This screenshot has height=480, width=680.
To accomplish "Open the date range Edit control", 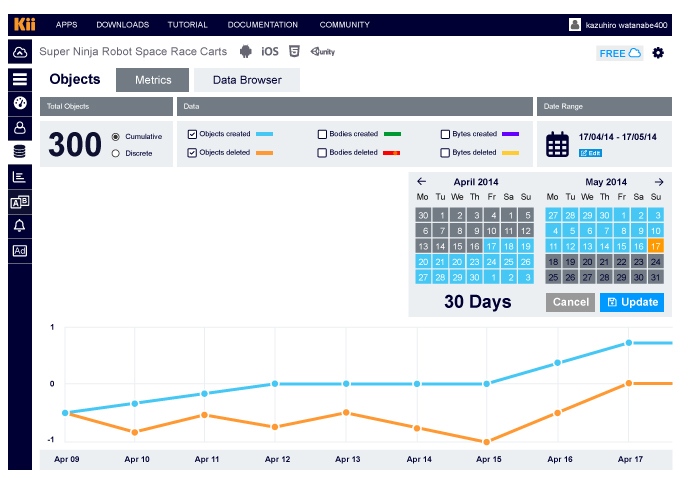I will pos(590,153).
